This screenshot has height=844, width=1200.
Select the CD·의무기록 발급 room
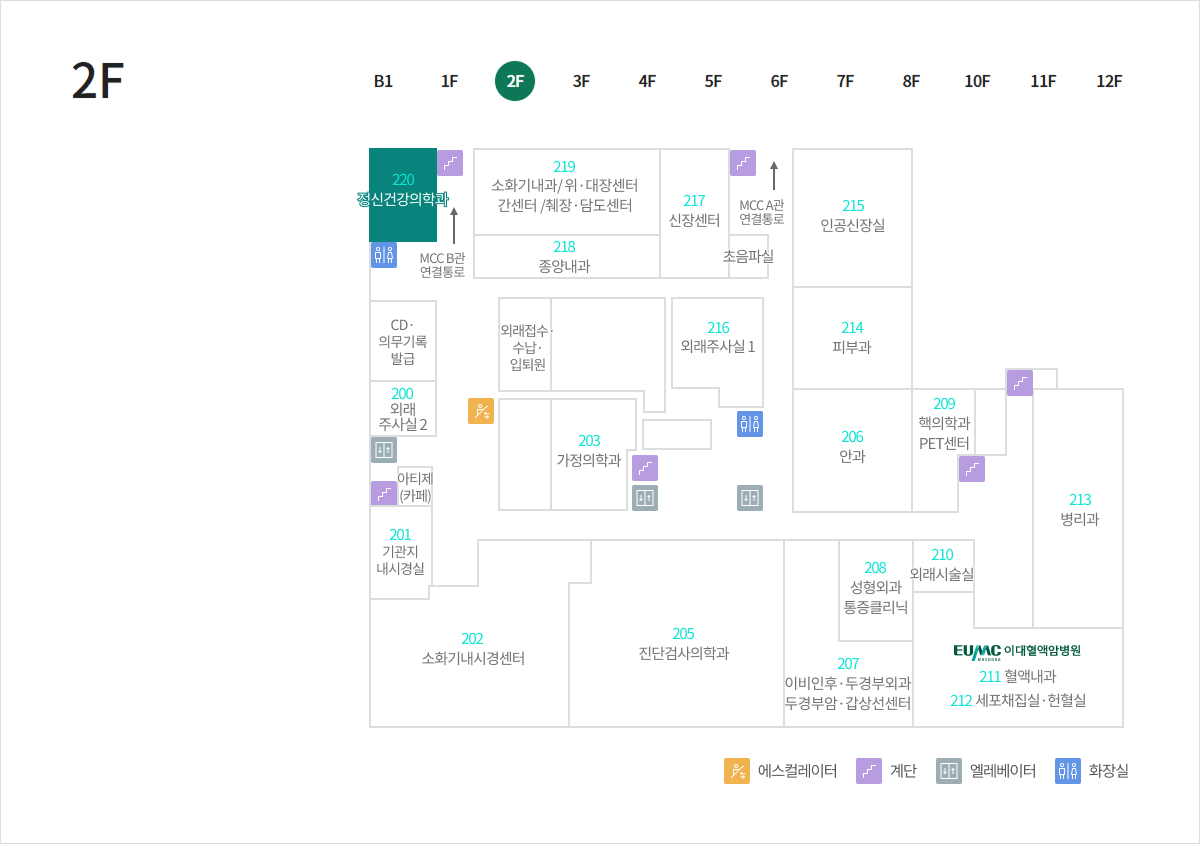[x=403, y=341]
